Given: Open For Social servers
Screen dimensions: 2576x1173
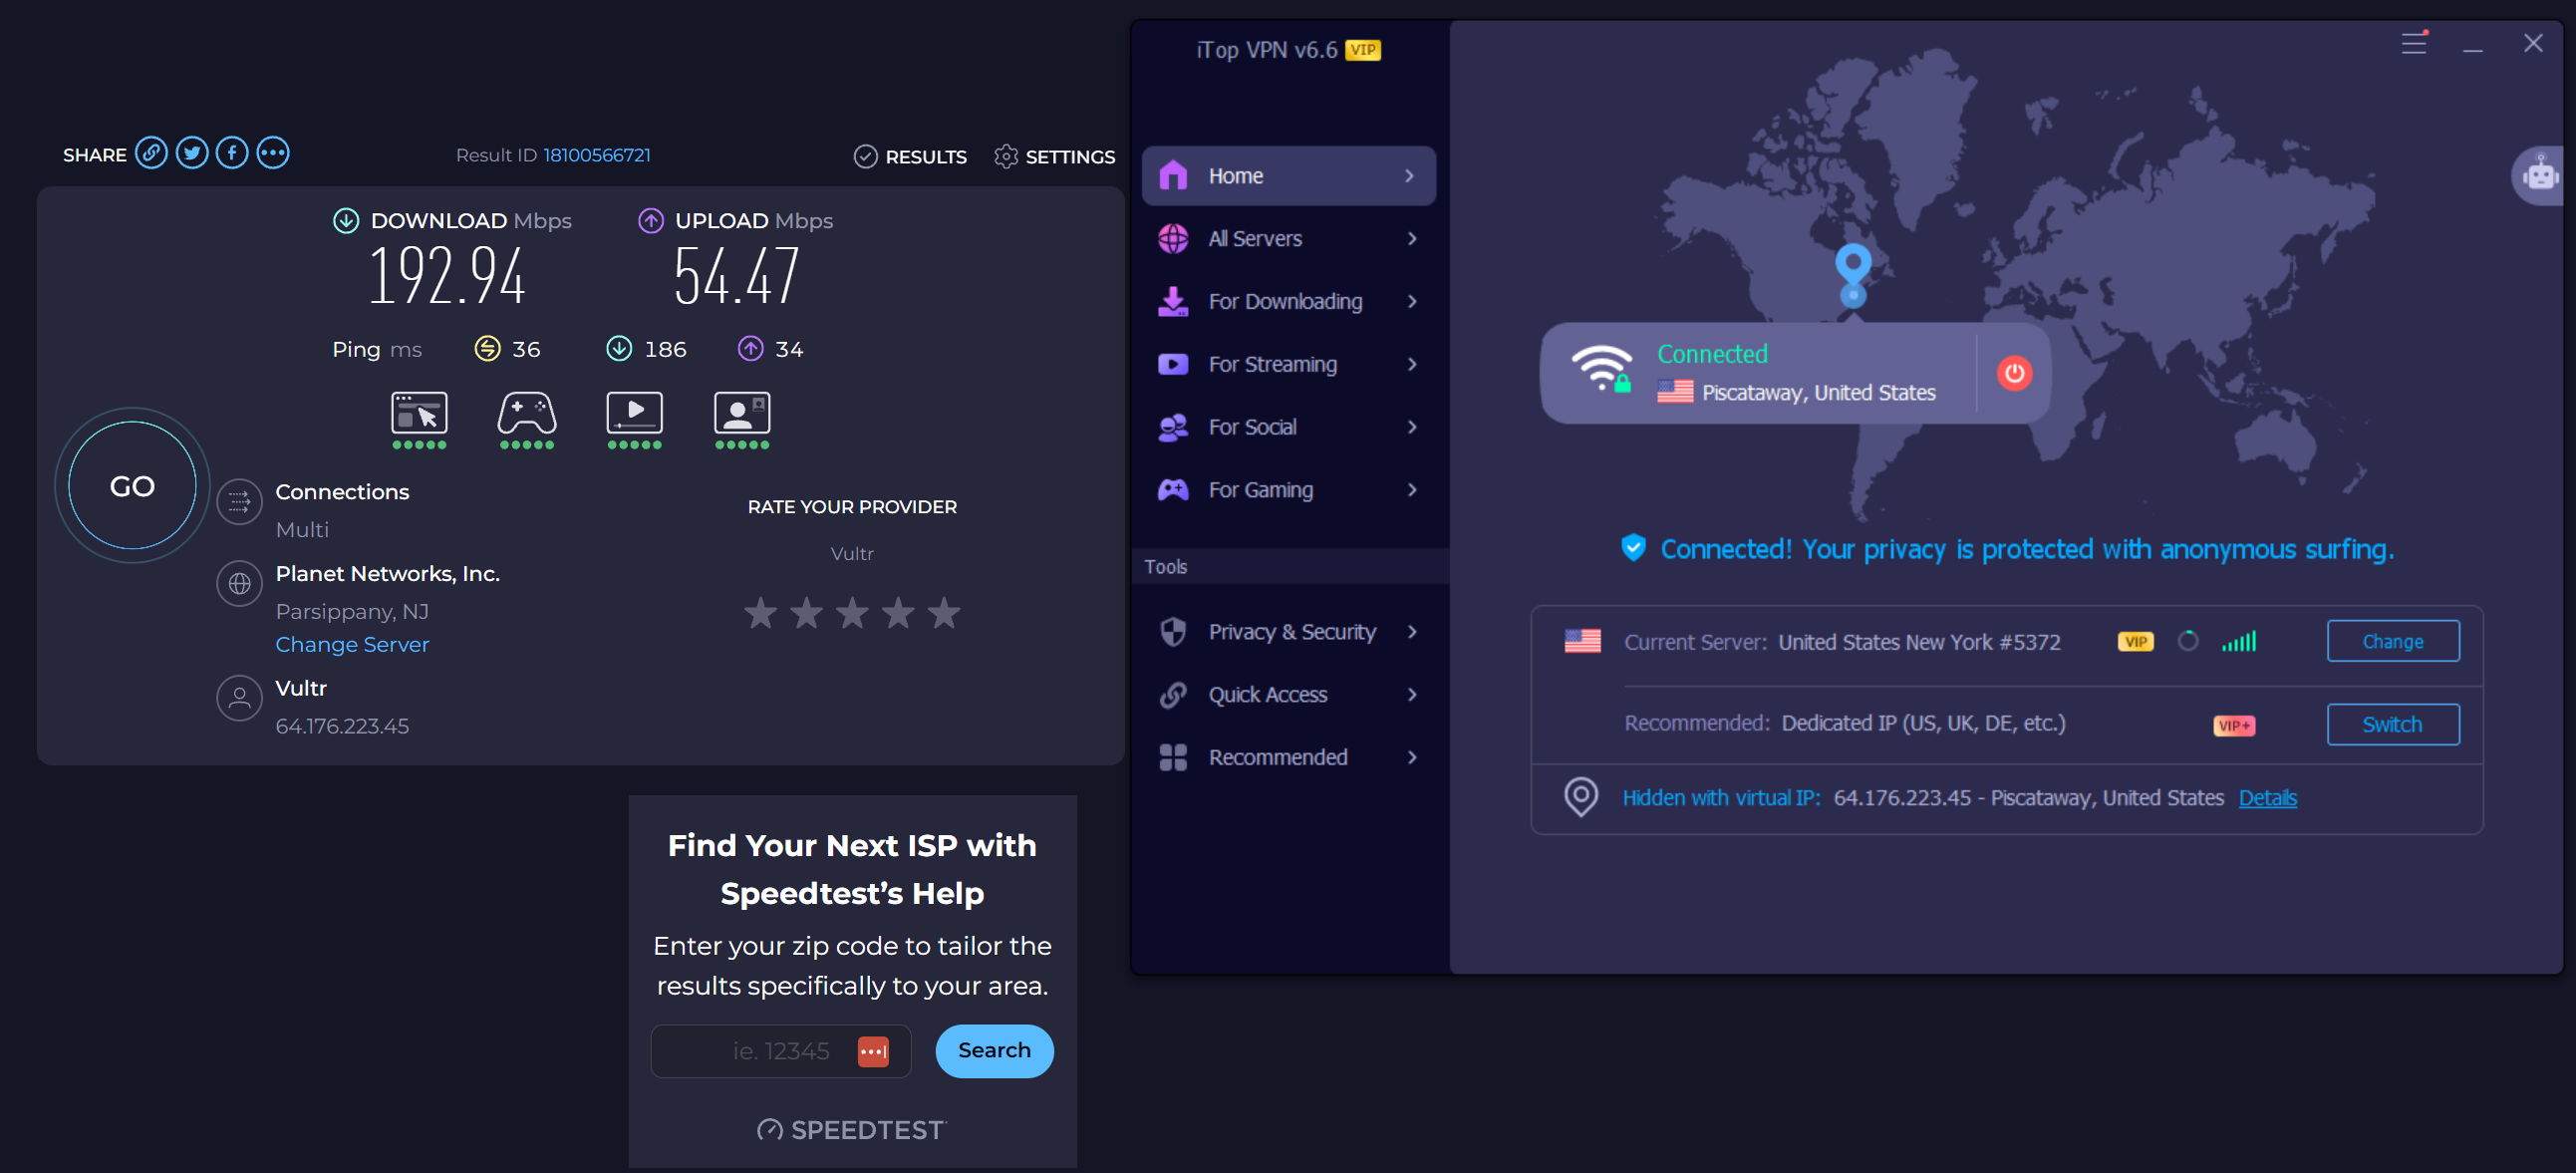Looking at the screenshot, I should click(x=1288, y=428).
